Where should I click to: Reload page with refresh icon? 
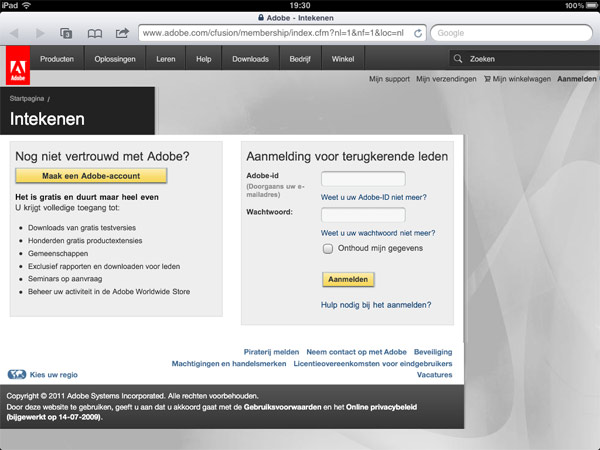[x=418, y=33]
